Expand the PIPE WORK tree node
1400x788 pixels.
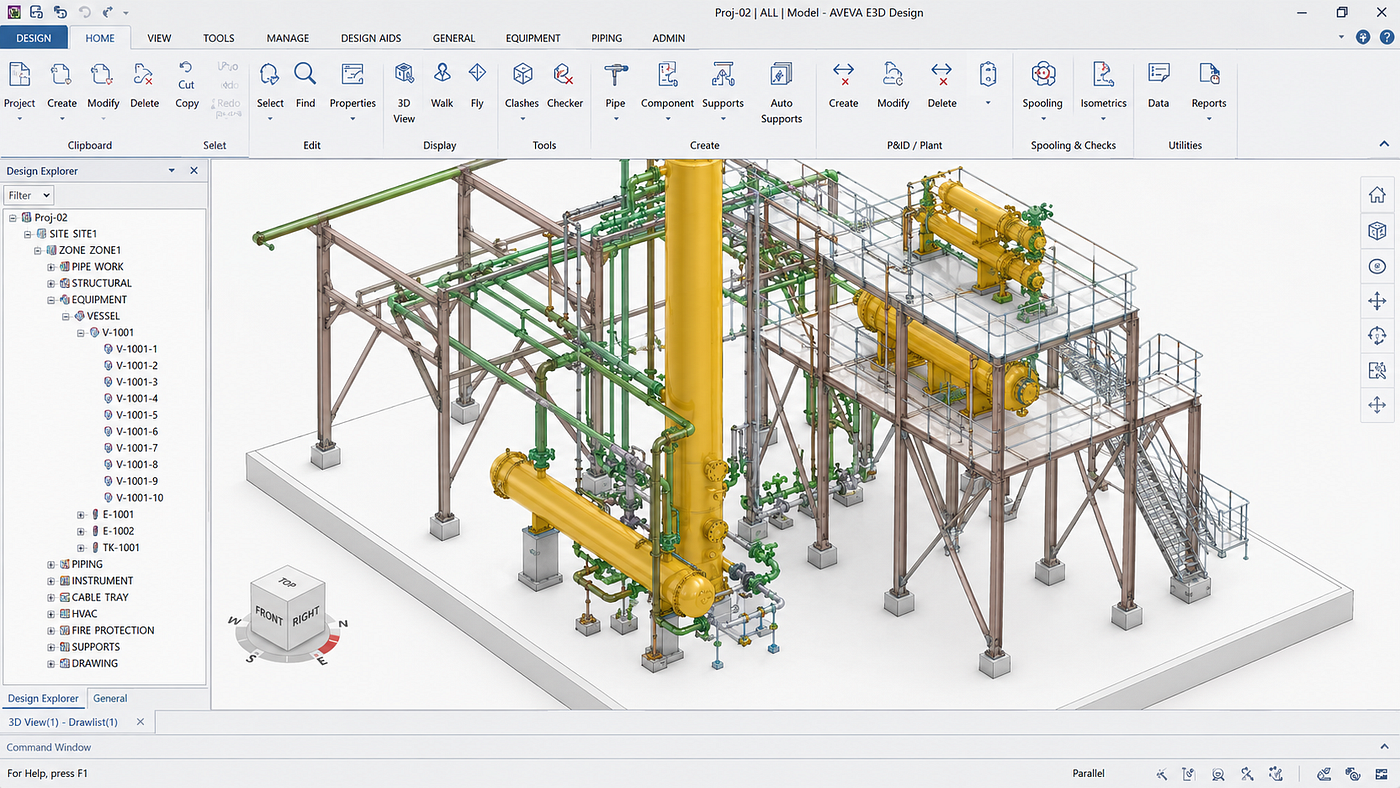click(x=51, y=267)
